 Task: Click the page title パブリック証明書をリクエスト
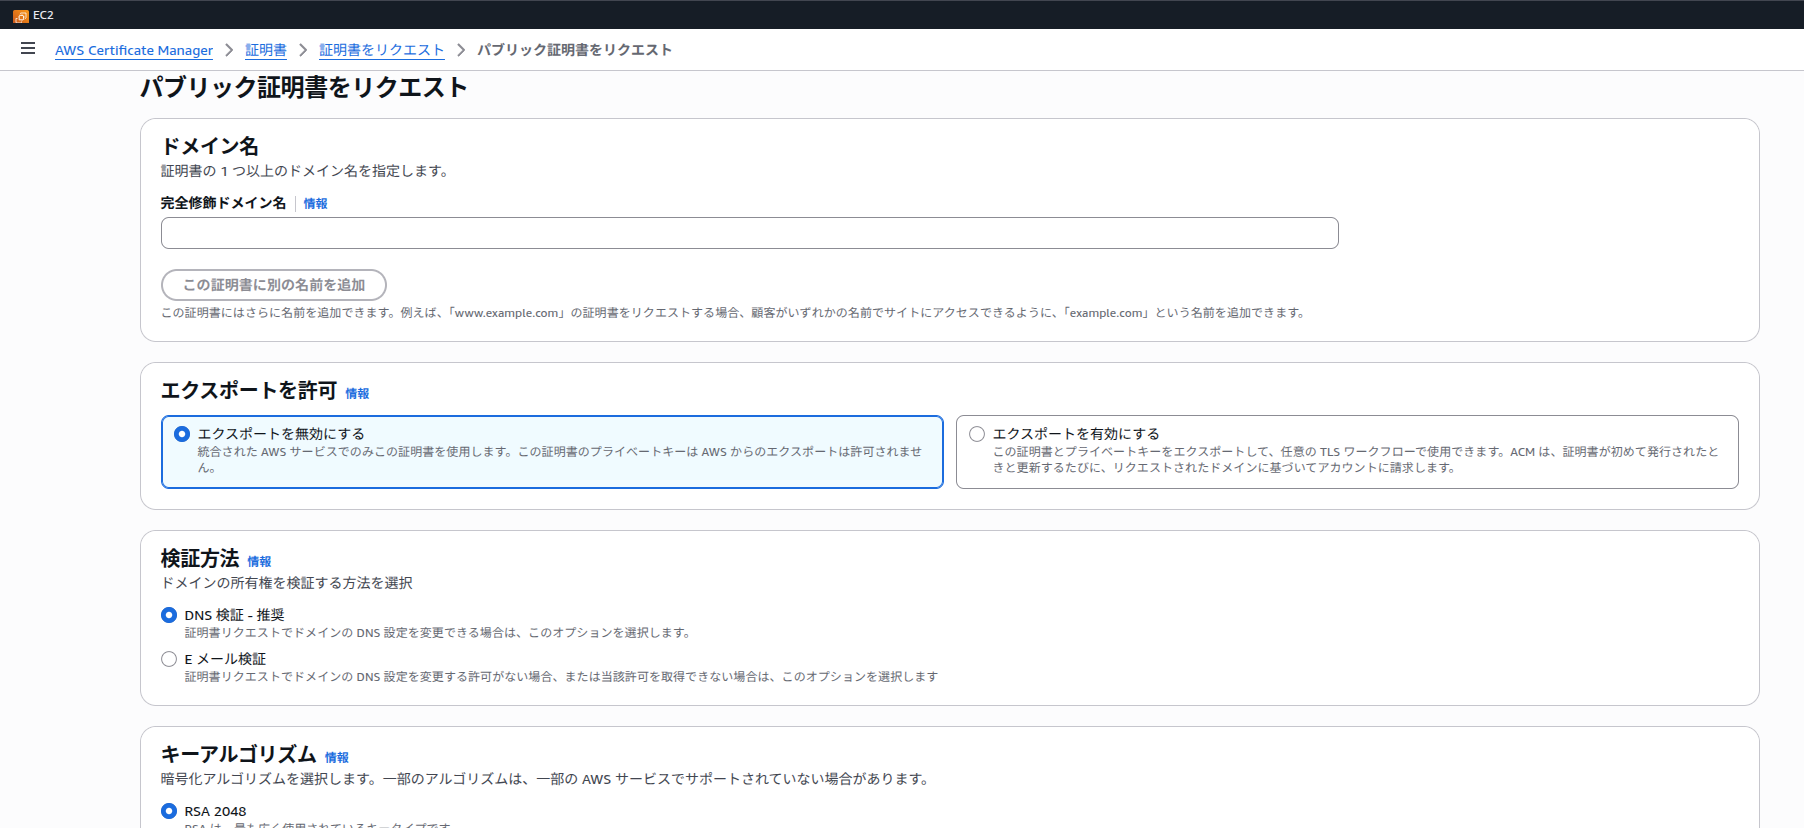coord(304,87)
